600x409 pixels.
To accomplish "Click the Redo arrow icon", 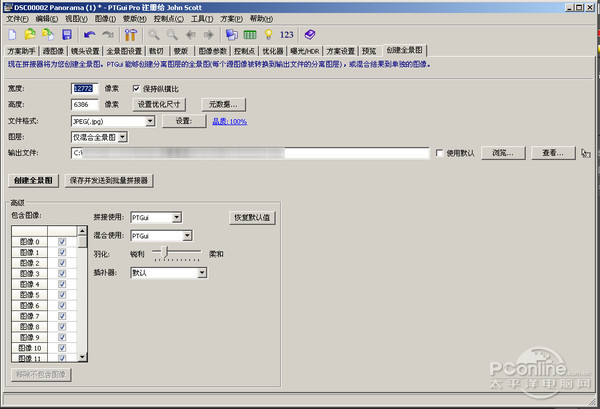I will click(108, 35).
